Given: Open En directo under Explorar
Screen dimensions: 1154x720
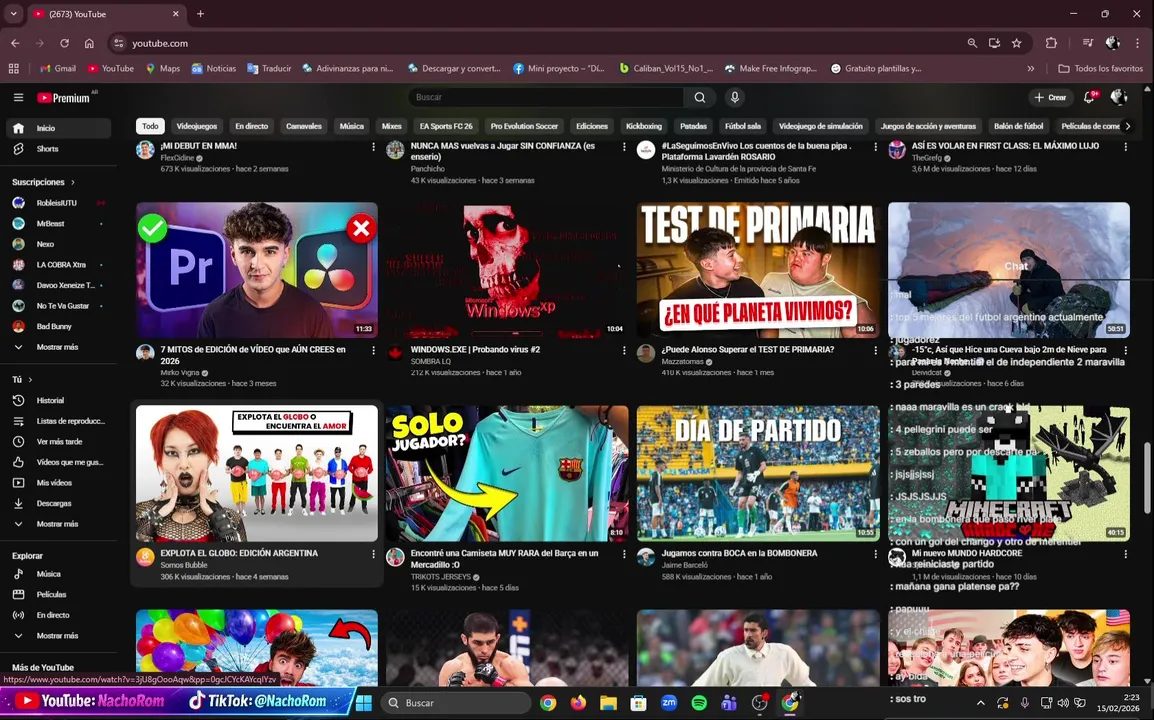Looking at the screenshot, I should 59,615.
